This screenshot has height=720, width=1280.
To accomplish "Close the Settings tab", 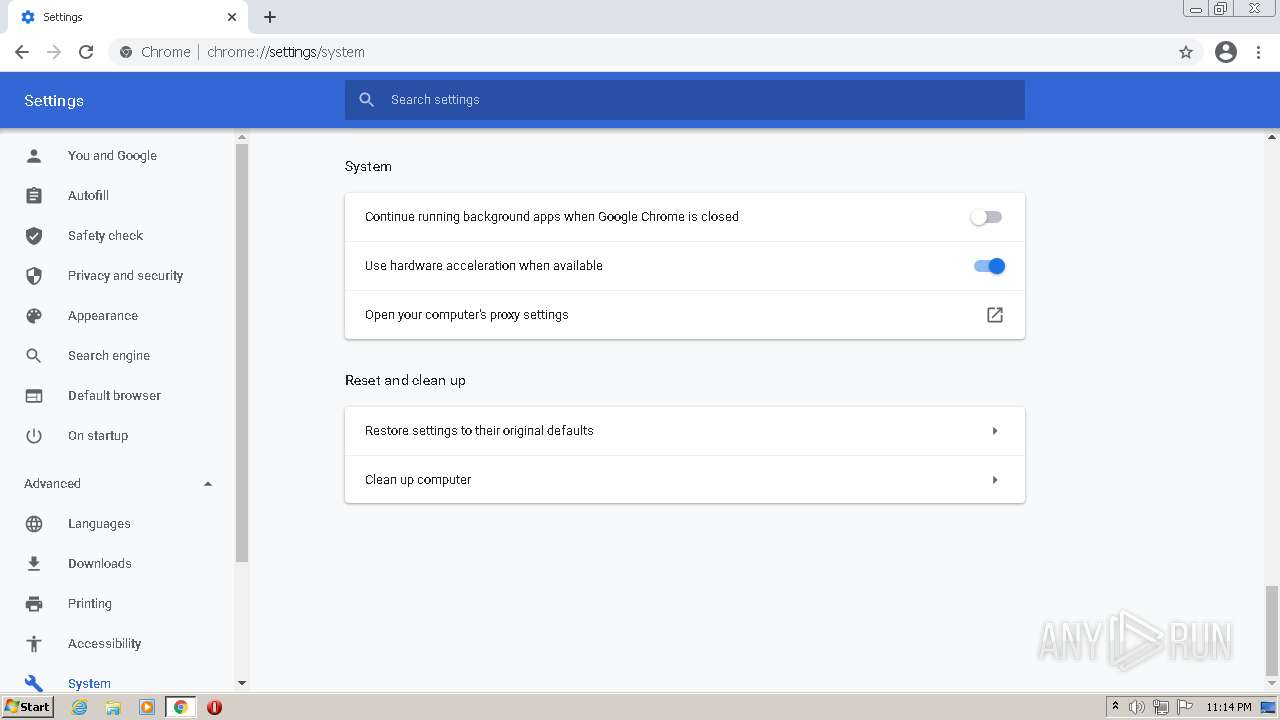I will pyautogui.click(x=232, y=17).
